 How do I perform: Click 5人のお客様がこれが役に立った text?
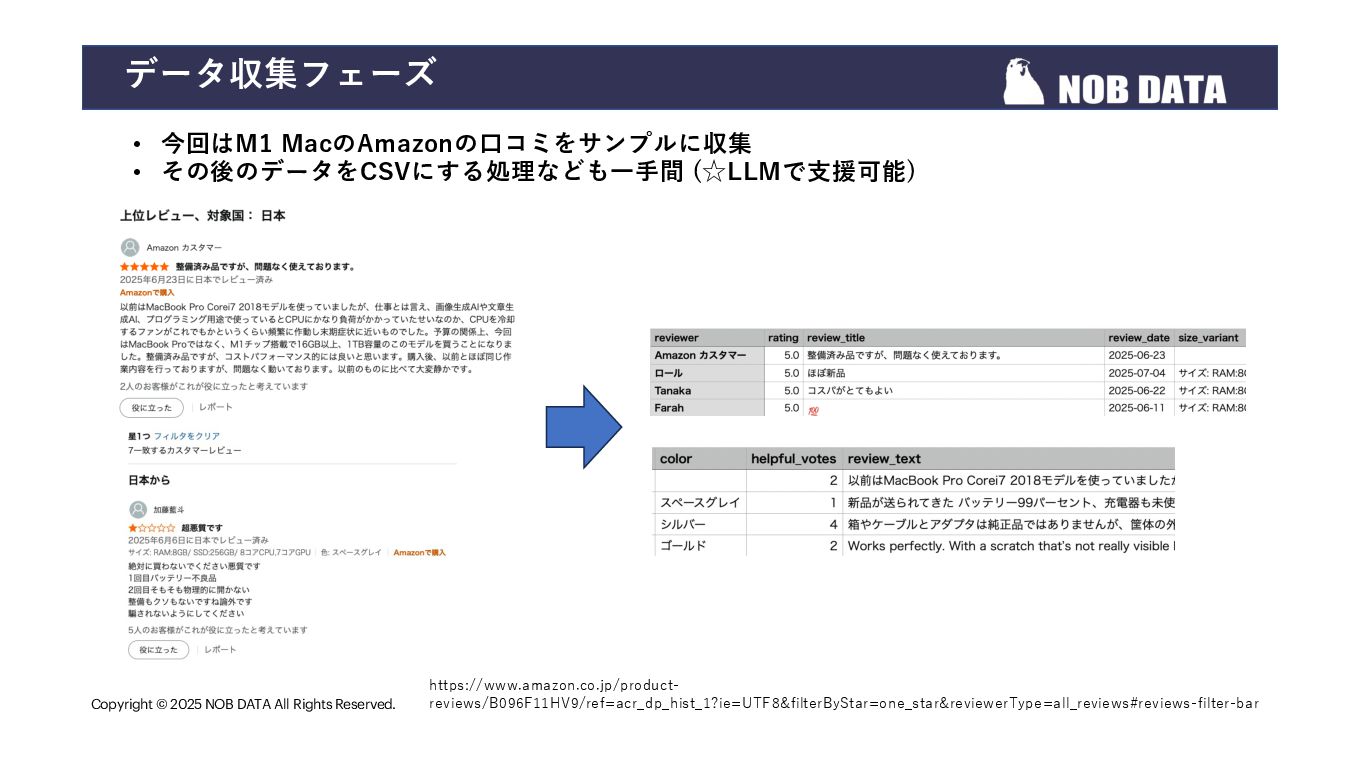(x=217, y=630)
